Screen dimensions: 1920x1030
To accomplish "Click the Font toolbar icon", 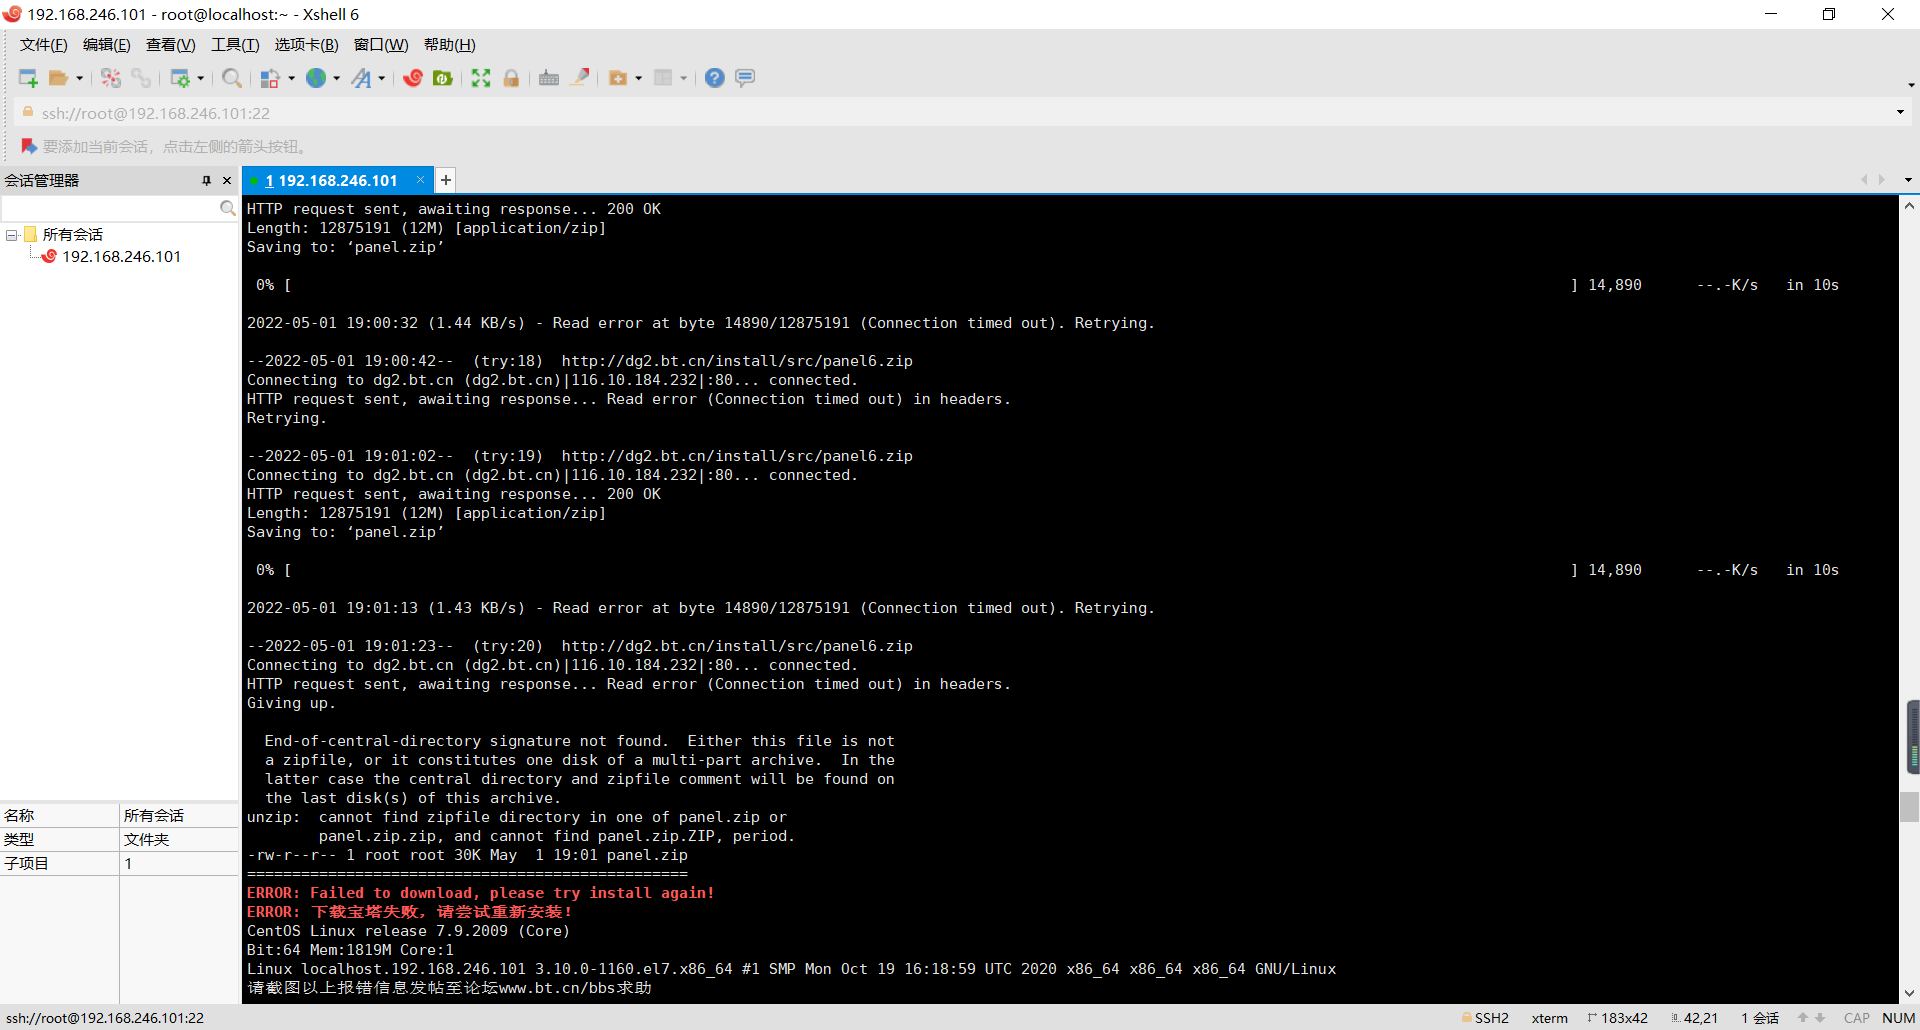I will pos(362,78).
